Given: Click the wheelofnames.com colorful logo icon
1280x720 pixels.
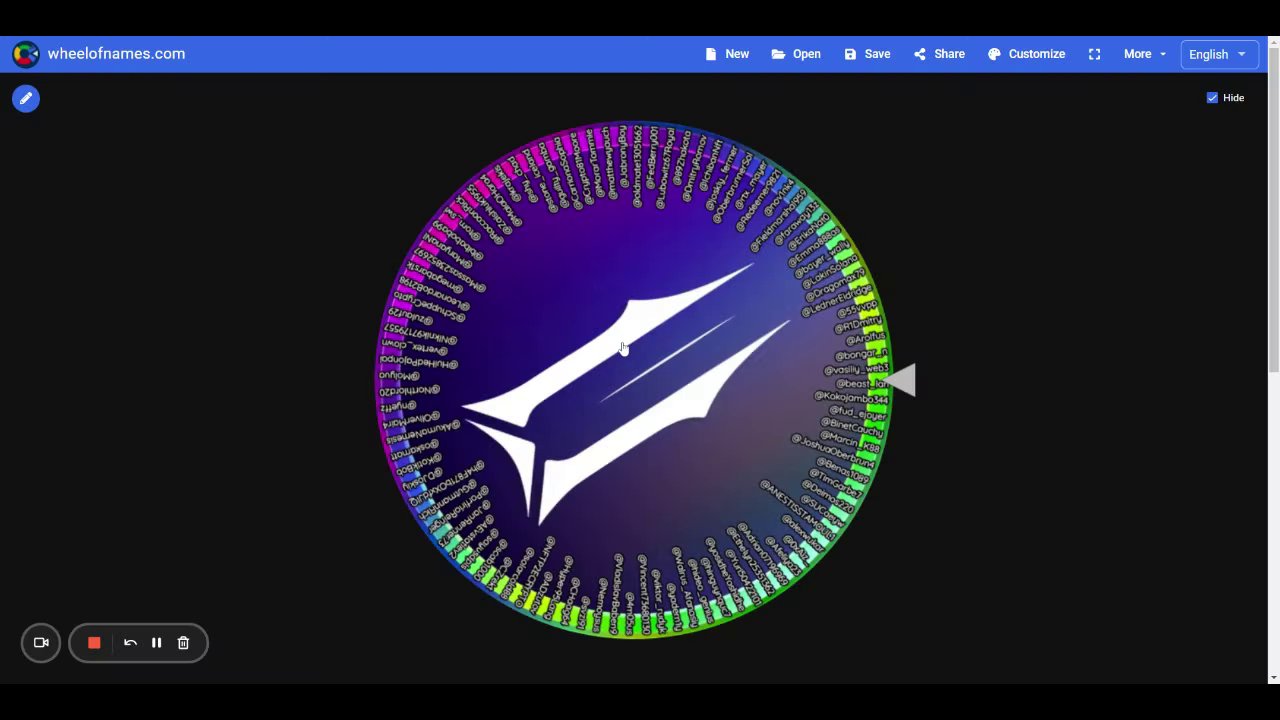Looking at the screenshot, I should coord(26,54).
